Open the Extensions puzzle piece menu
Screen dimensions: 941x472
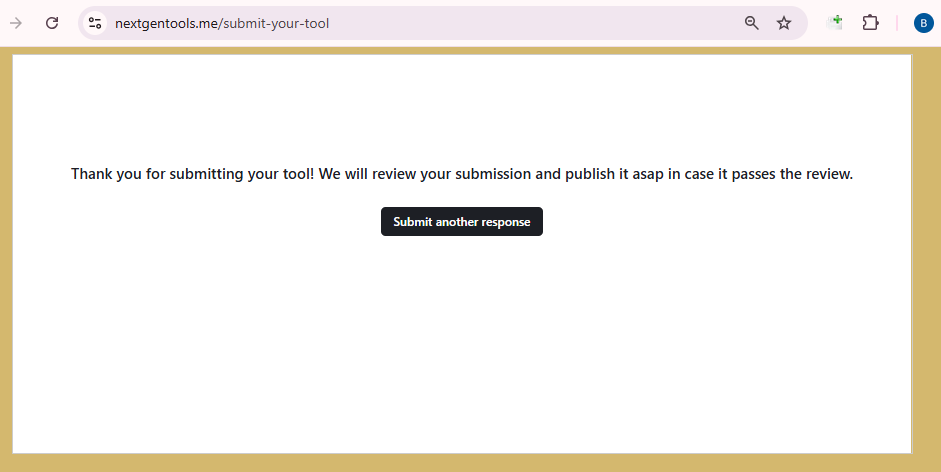[870, 23]
